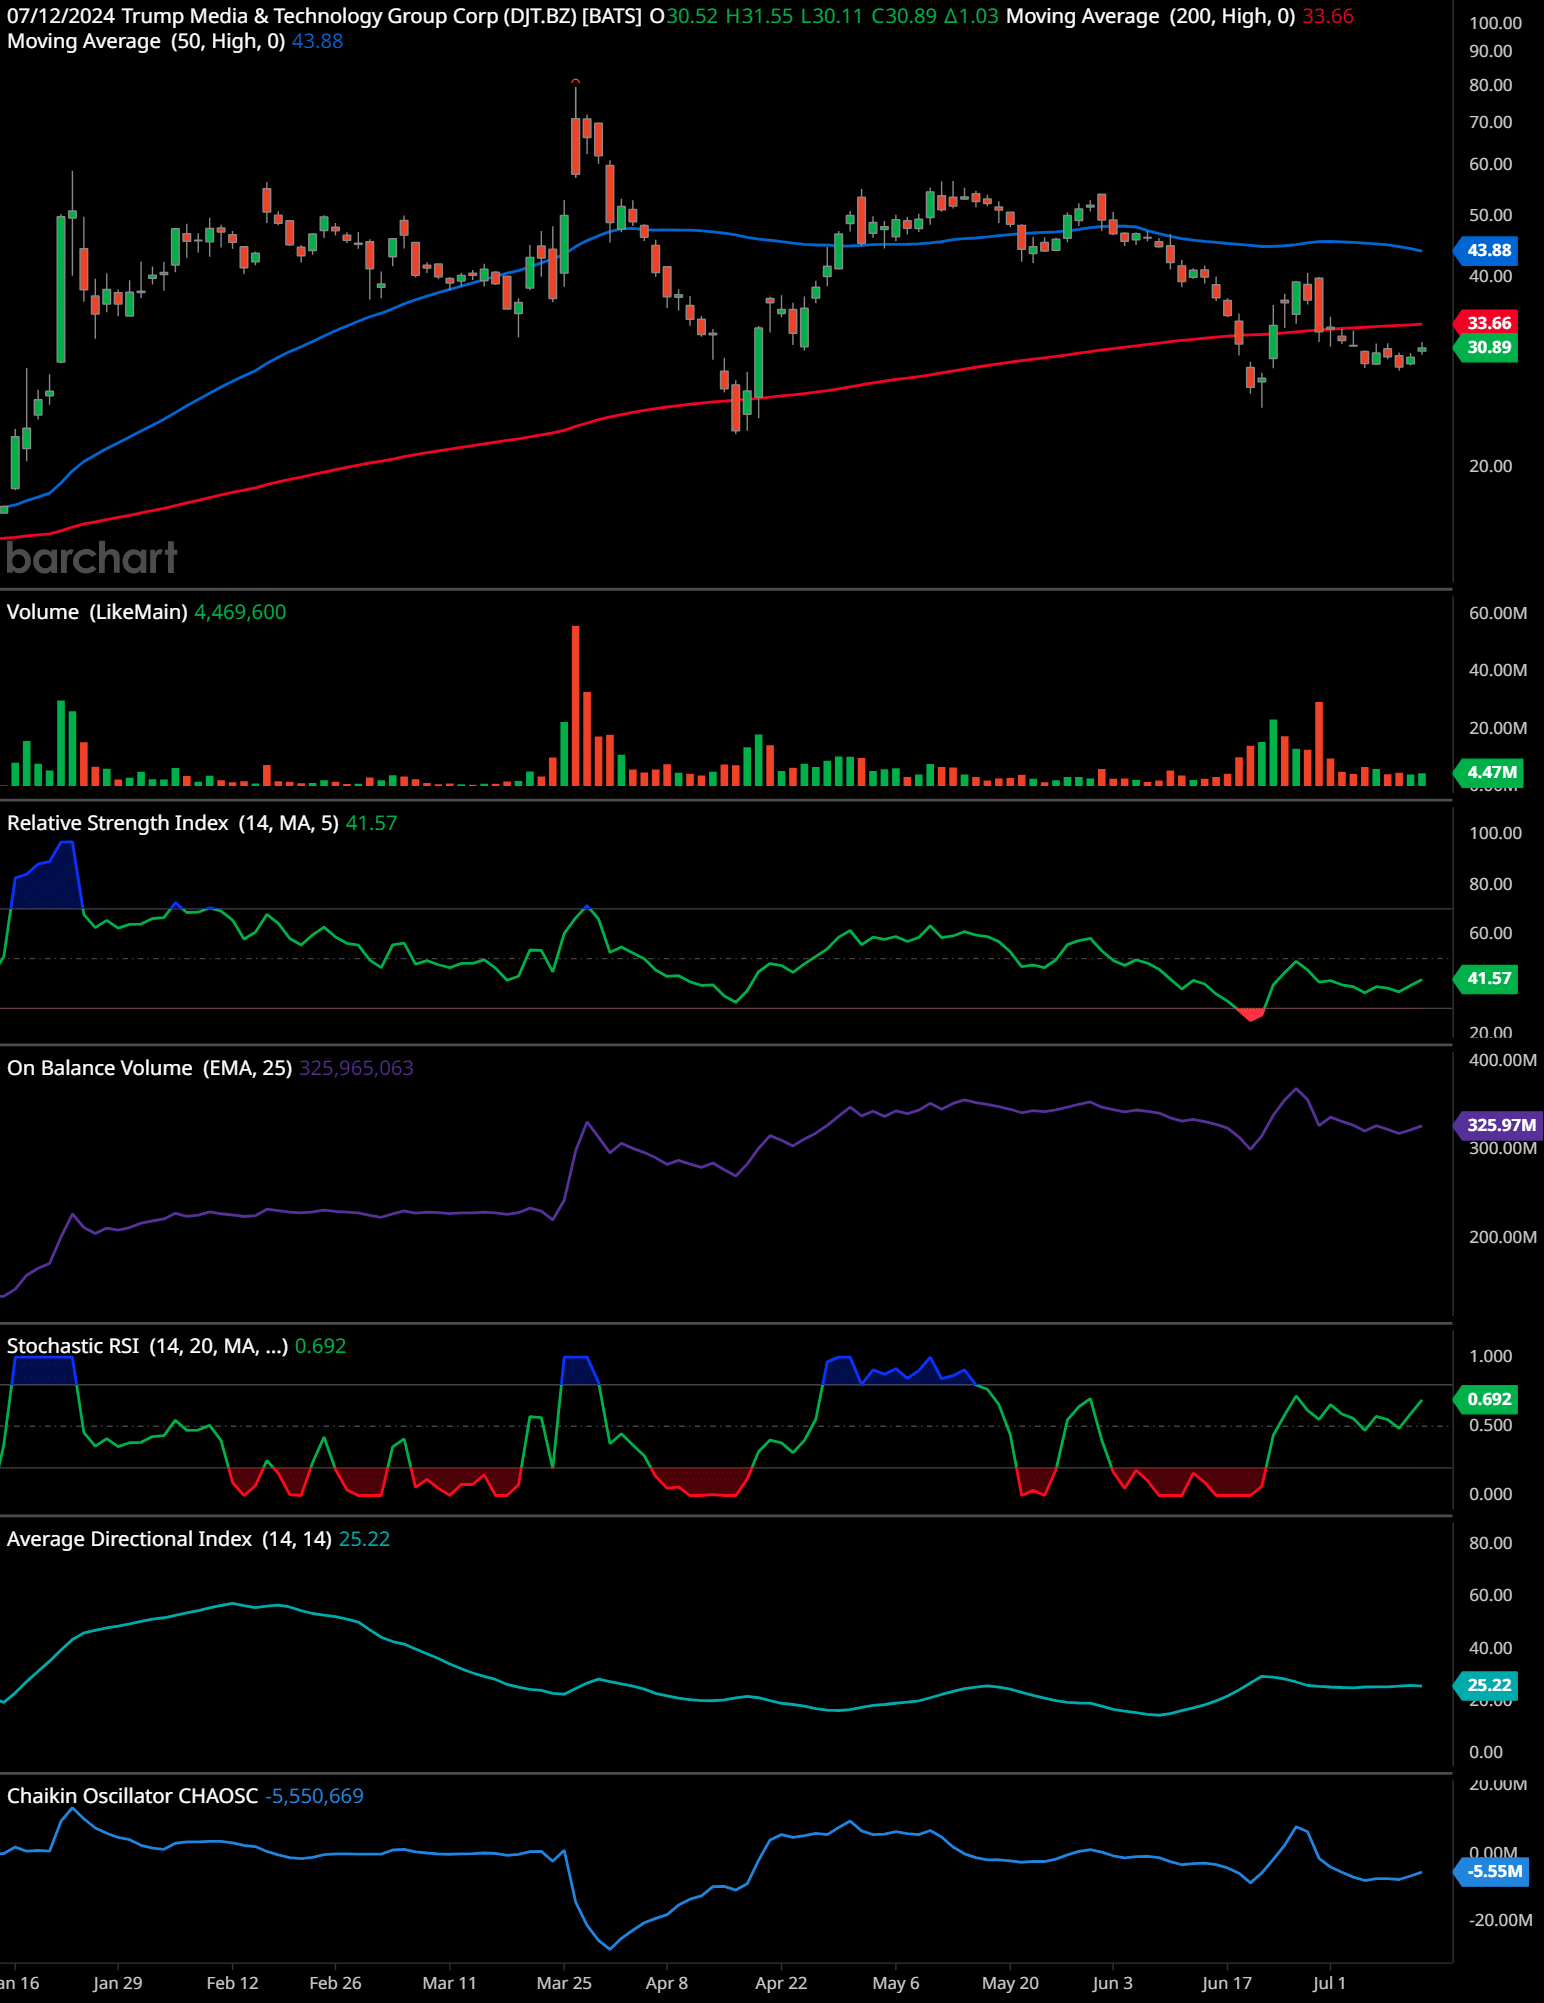Click the Stochastic RSI (14, 20, MA, ...) label
The height and width of the screenshot is (2003, 1544).
(x=147, y=1346)
